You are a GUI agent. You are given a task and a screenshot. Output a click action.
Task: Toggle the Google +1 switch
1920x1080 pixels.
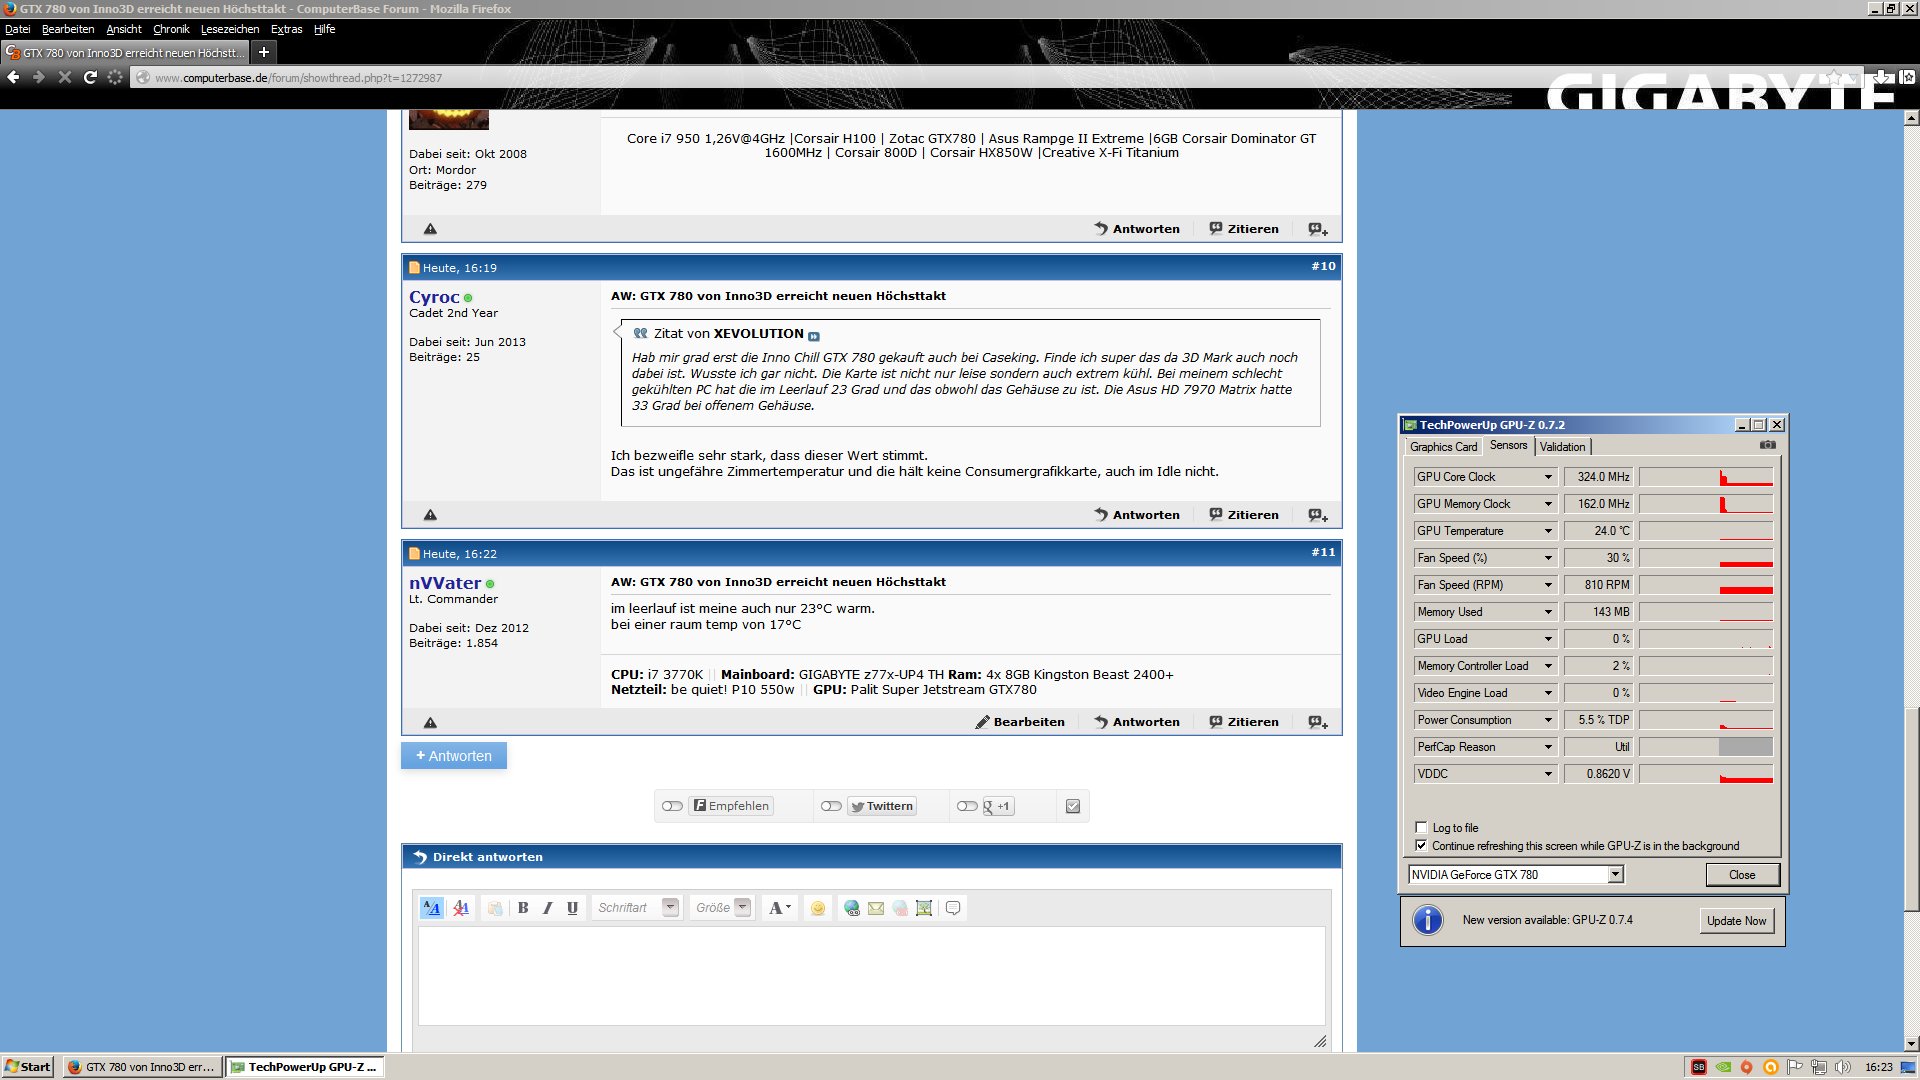(x=967, y=806)
